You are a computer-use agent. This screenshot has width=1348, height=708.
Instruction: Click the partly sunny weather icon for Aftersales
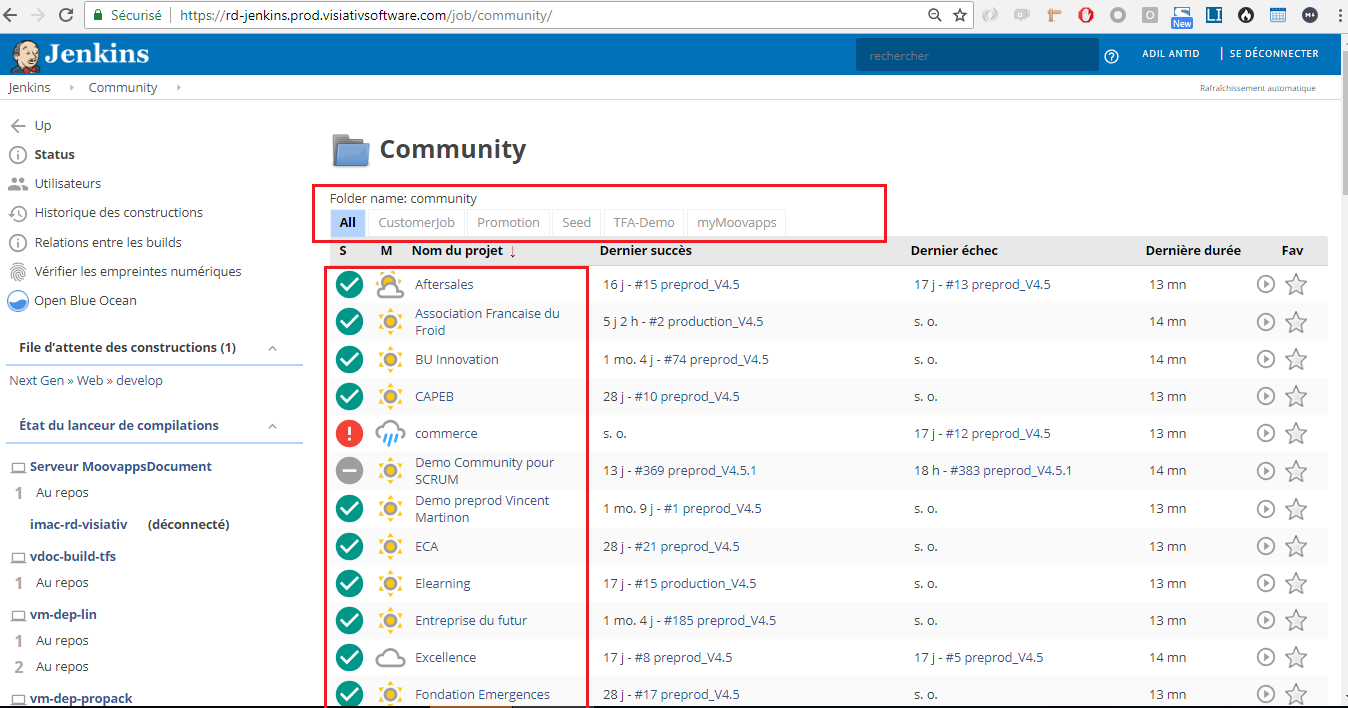389,285
